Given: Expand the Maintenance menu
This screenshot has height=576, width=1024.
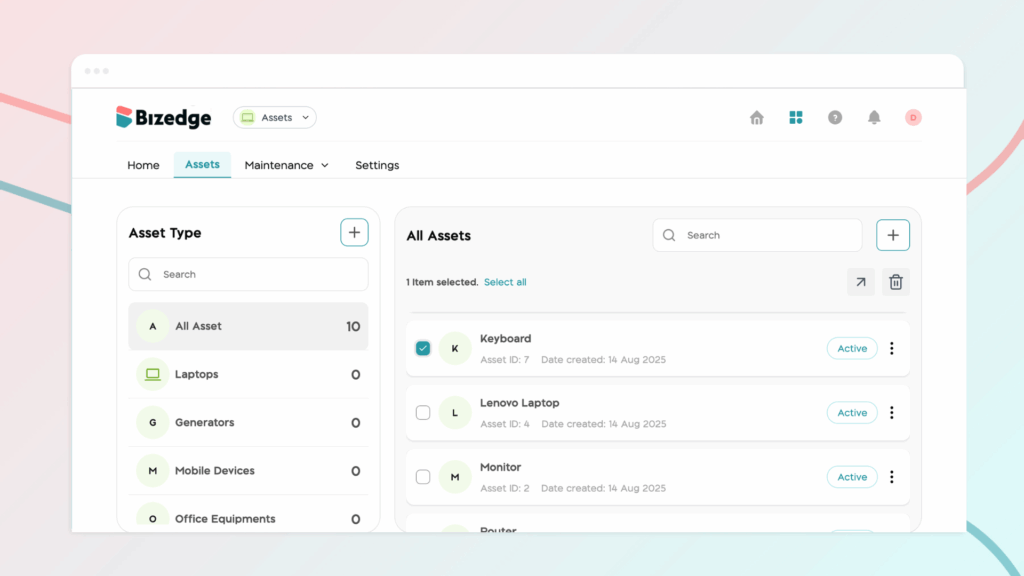Looking at the screenshot, I should point(286,165).
